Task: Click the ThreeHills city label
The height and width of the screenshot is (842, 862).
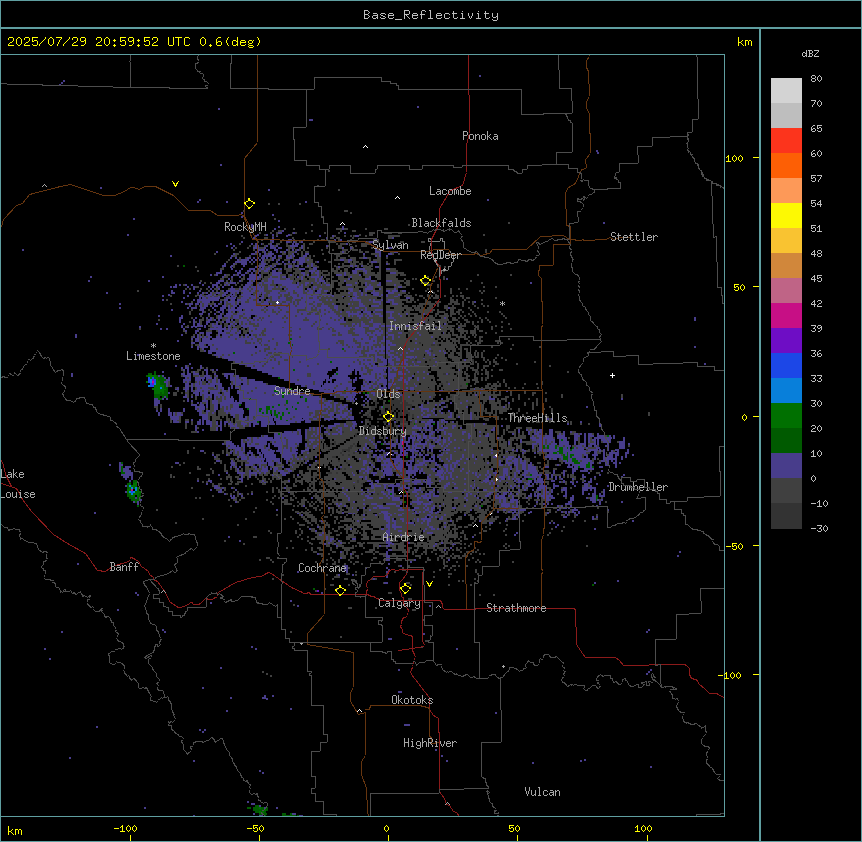Action: 537,418
